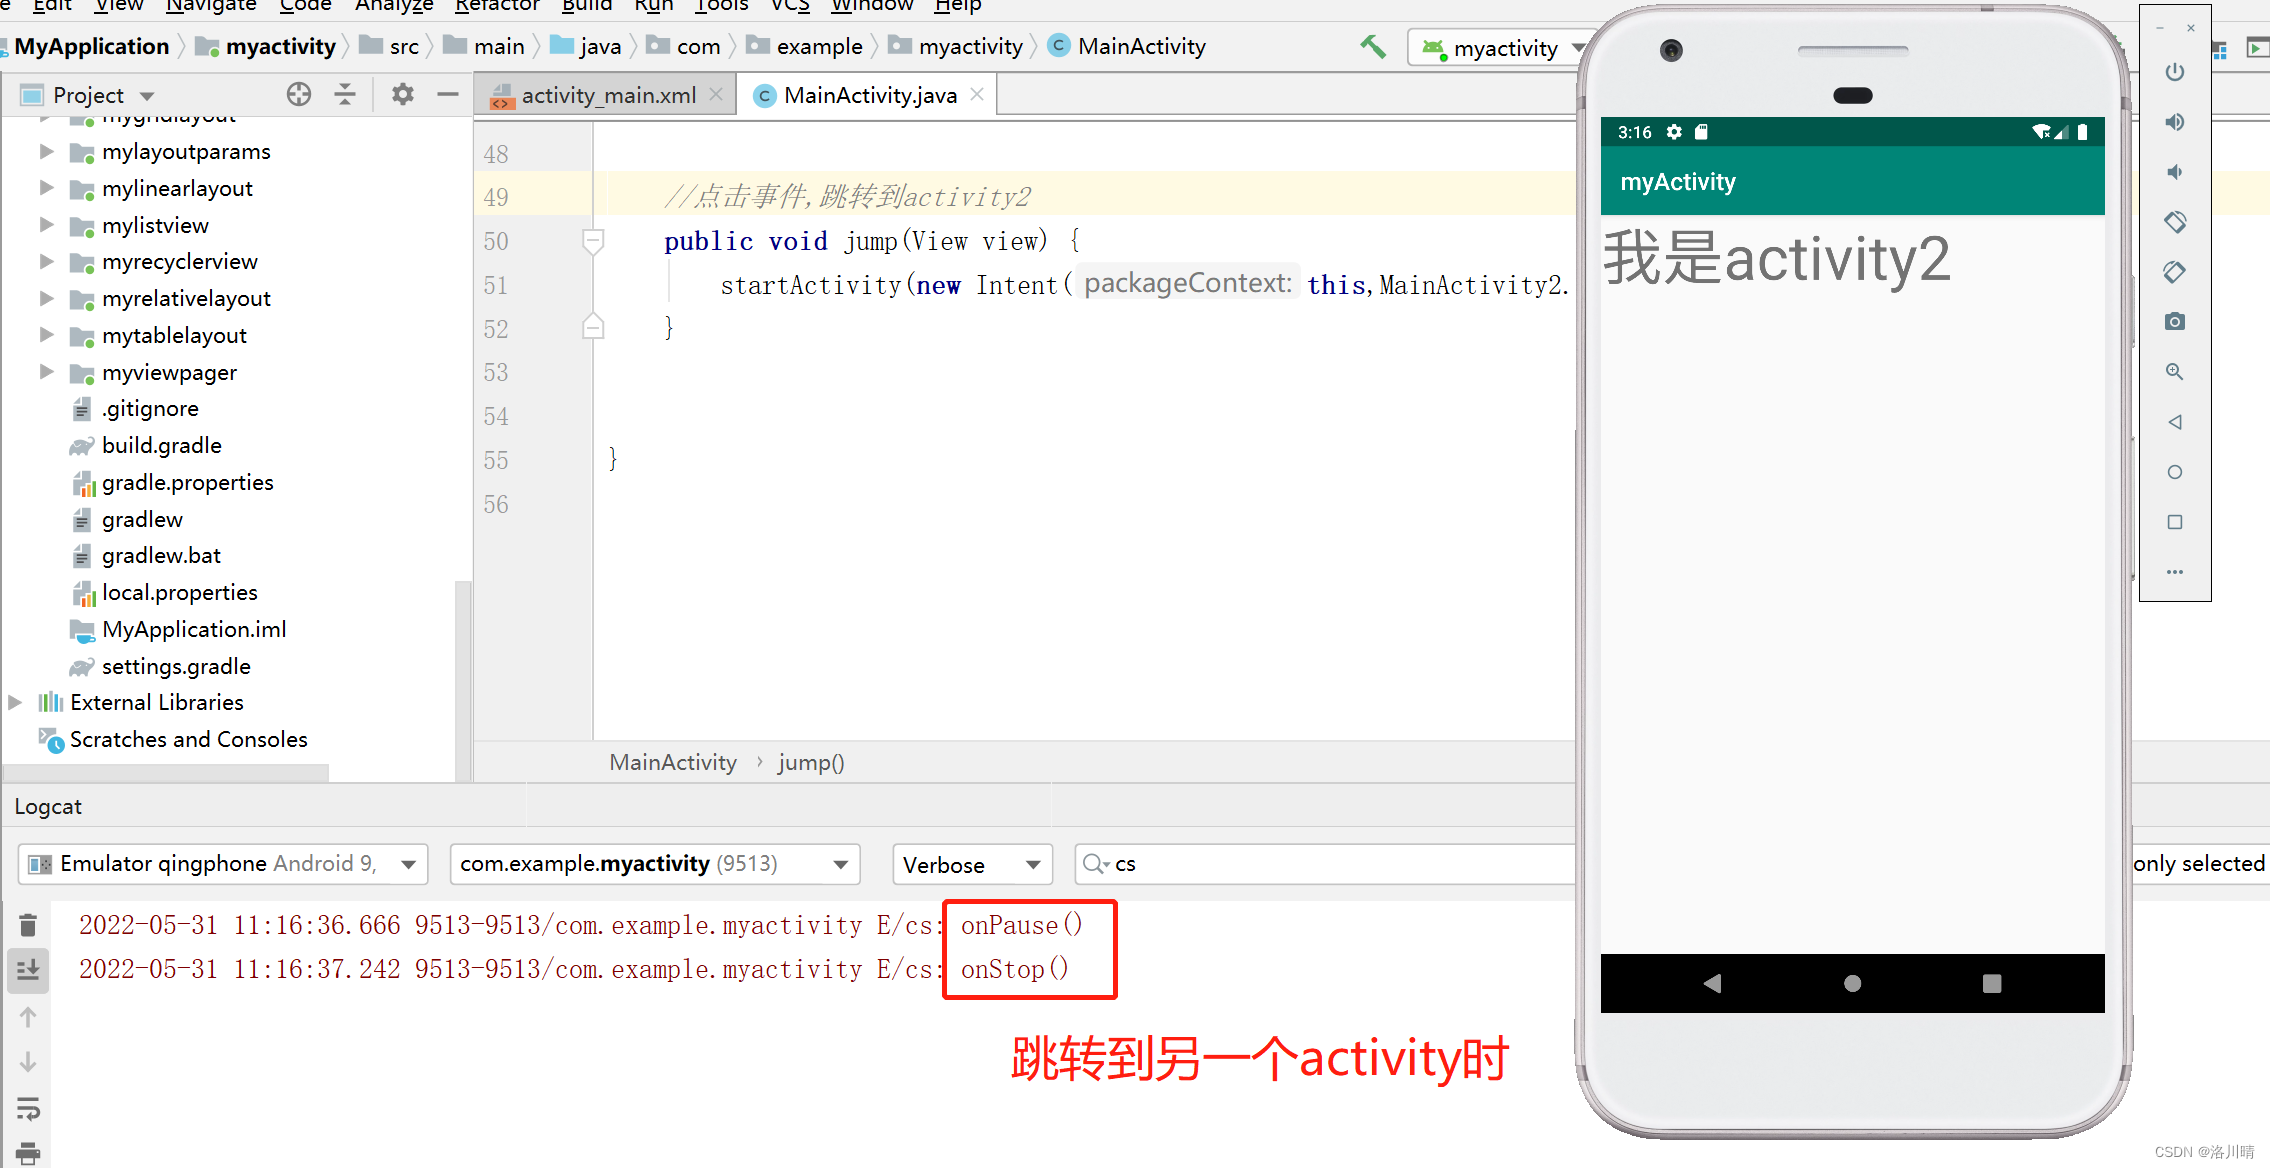Image resolution: width=2270 pixels, height=1168 pixels.
Task: Increase emulator volume
Action: tap(2176, 122)
